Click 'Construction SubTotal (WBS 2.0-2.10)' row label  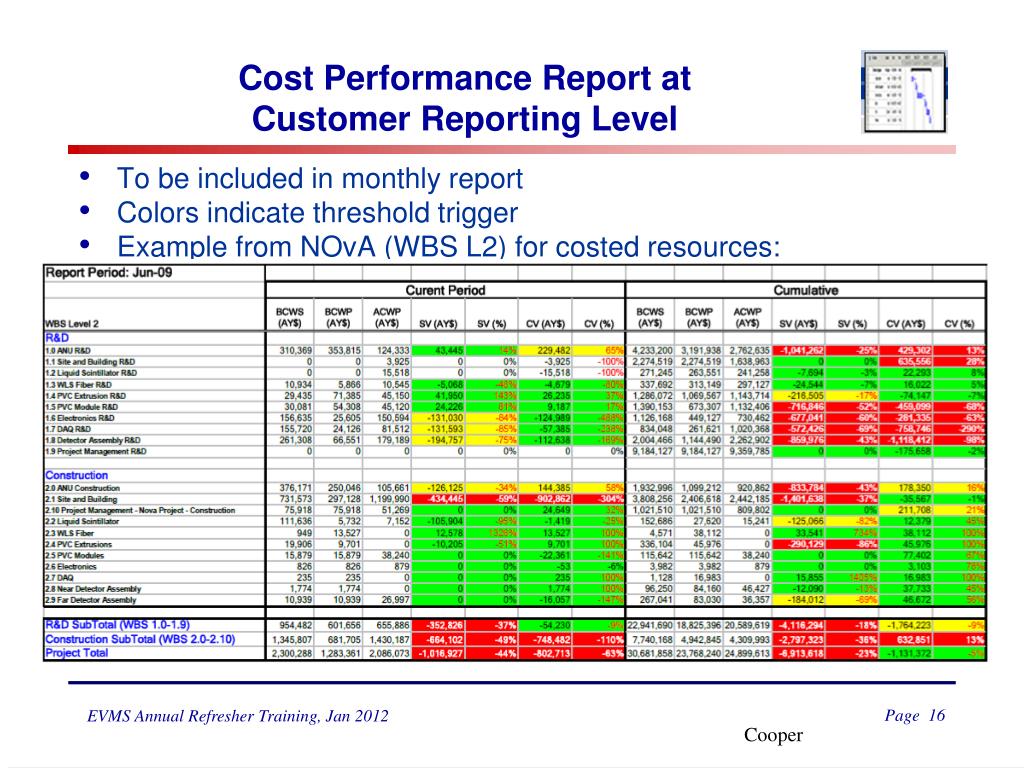point(140,639)
